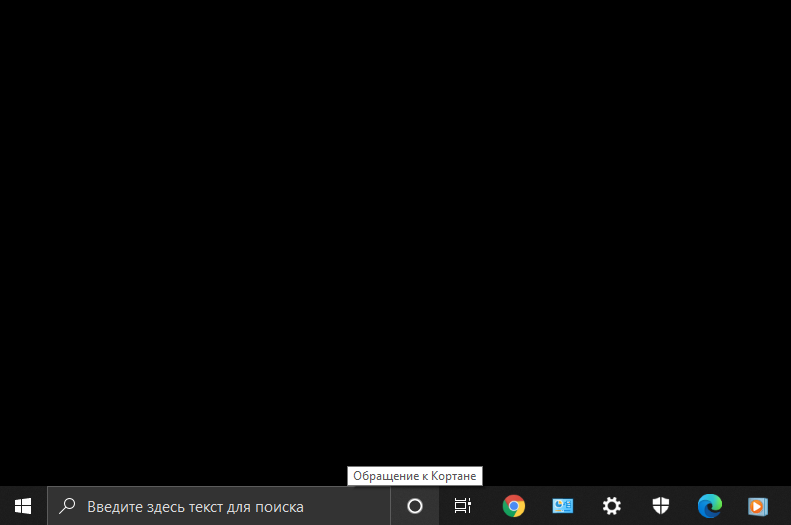
Task: Launch Microsoft Edge from taskbar
Action: 709,506
